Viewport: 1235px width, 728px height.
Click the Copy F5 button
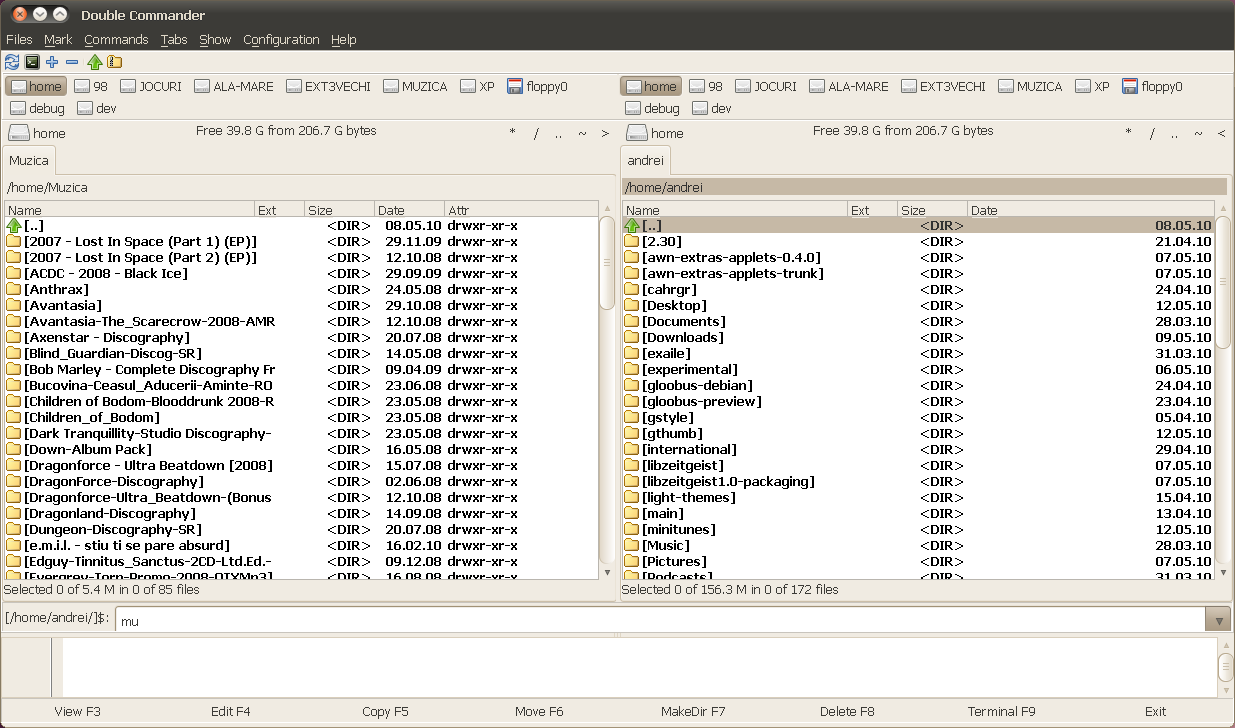pyautogui.click(x=385, y=711)
